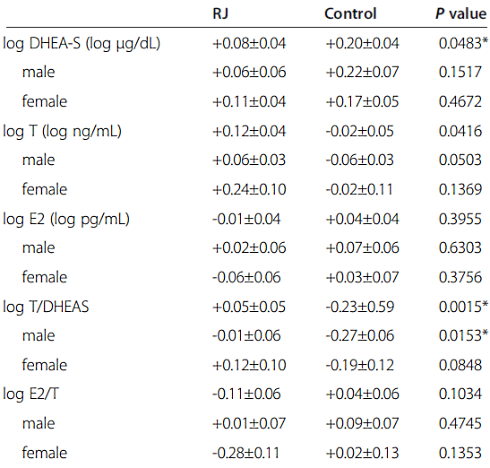Click P value 0.0483 with asterisk
Screen dimensions: 490x468
tap(463, 43)
